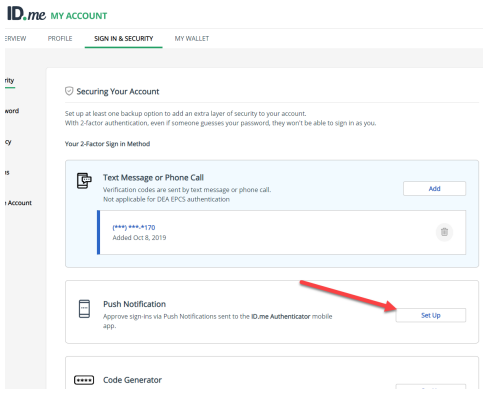Viewport: 488px width, 397px height.
Task: Open the Account item in the left sidebar
Action: tap(19, 203)
